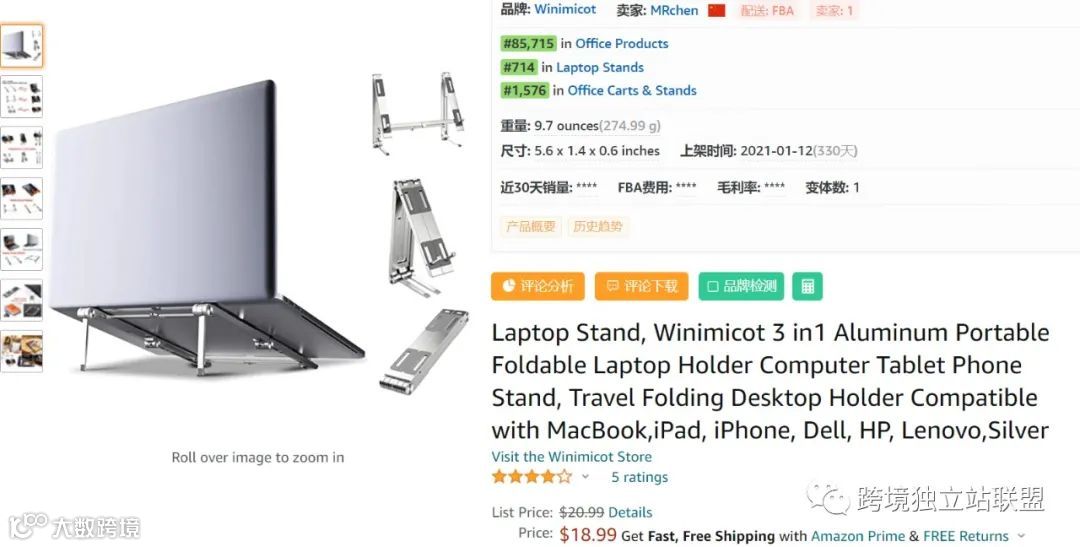Select the third product thumbnail

click(21, 147)
